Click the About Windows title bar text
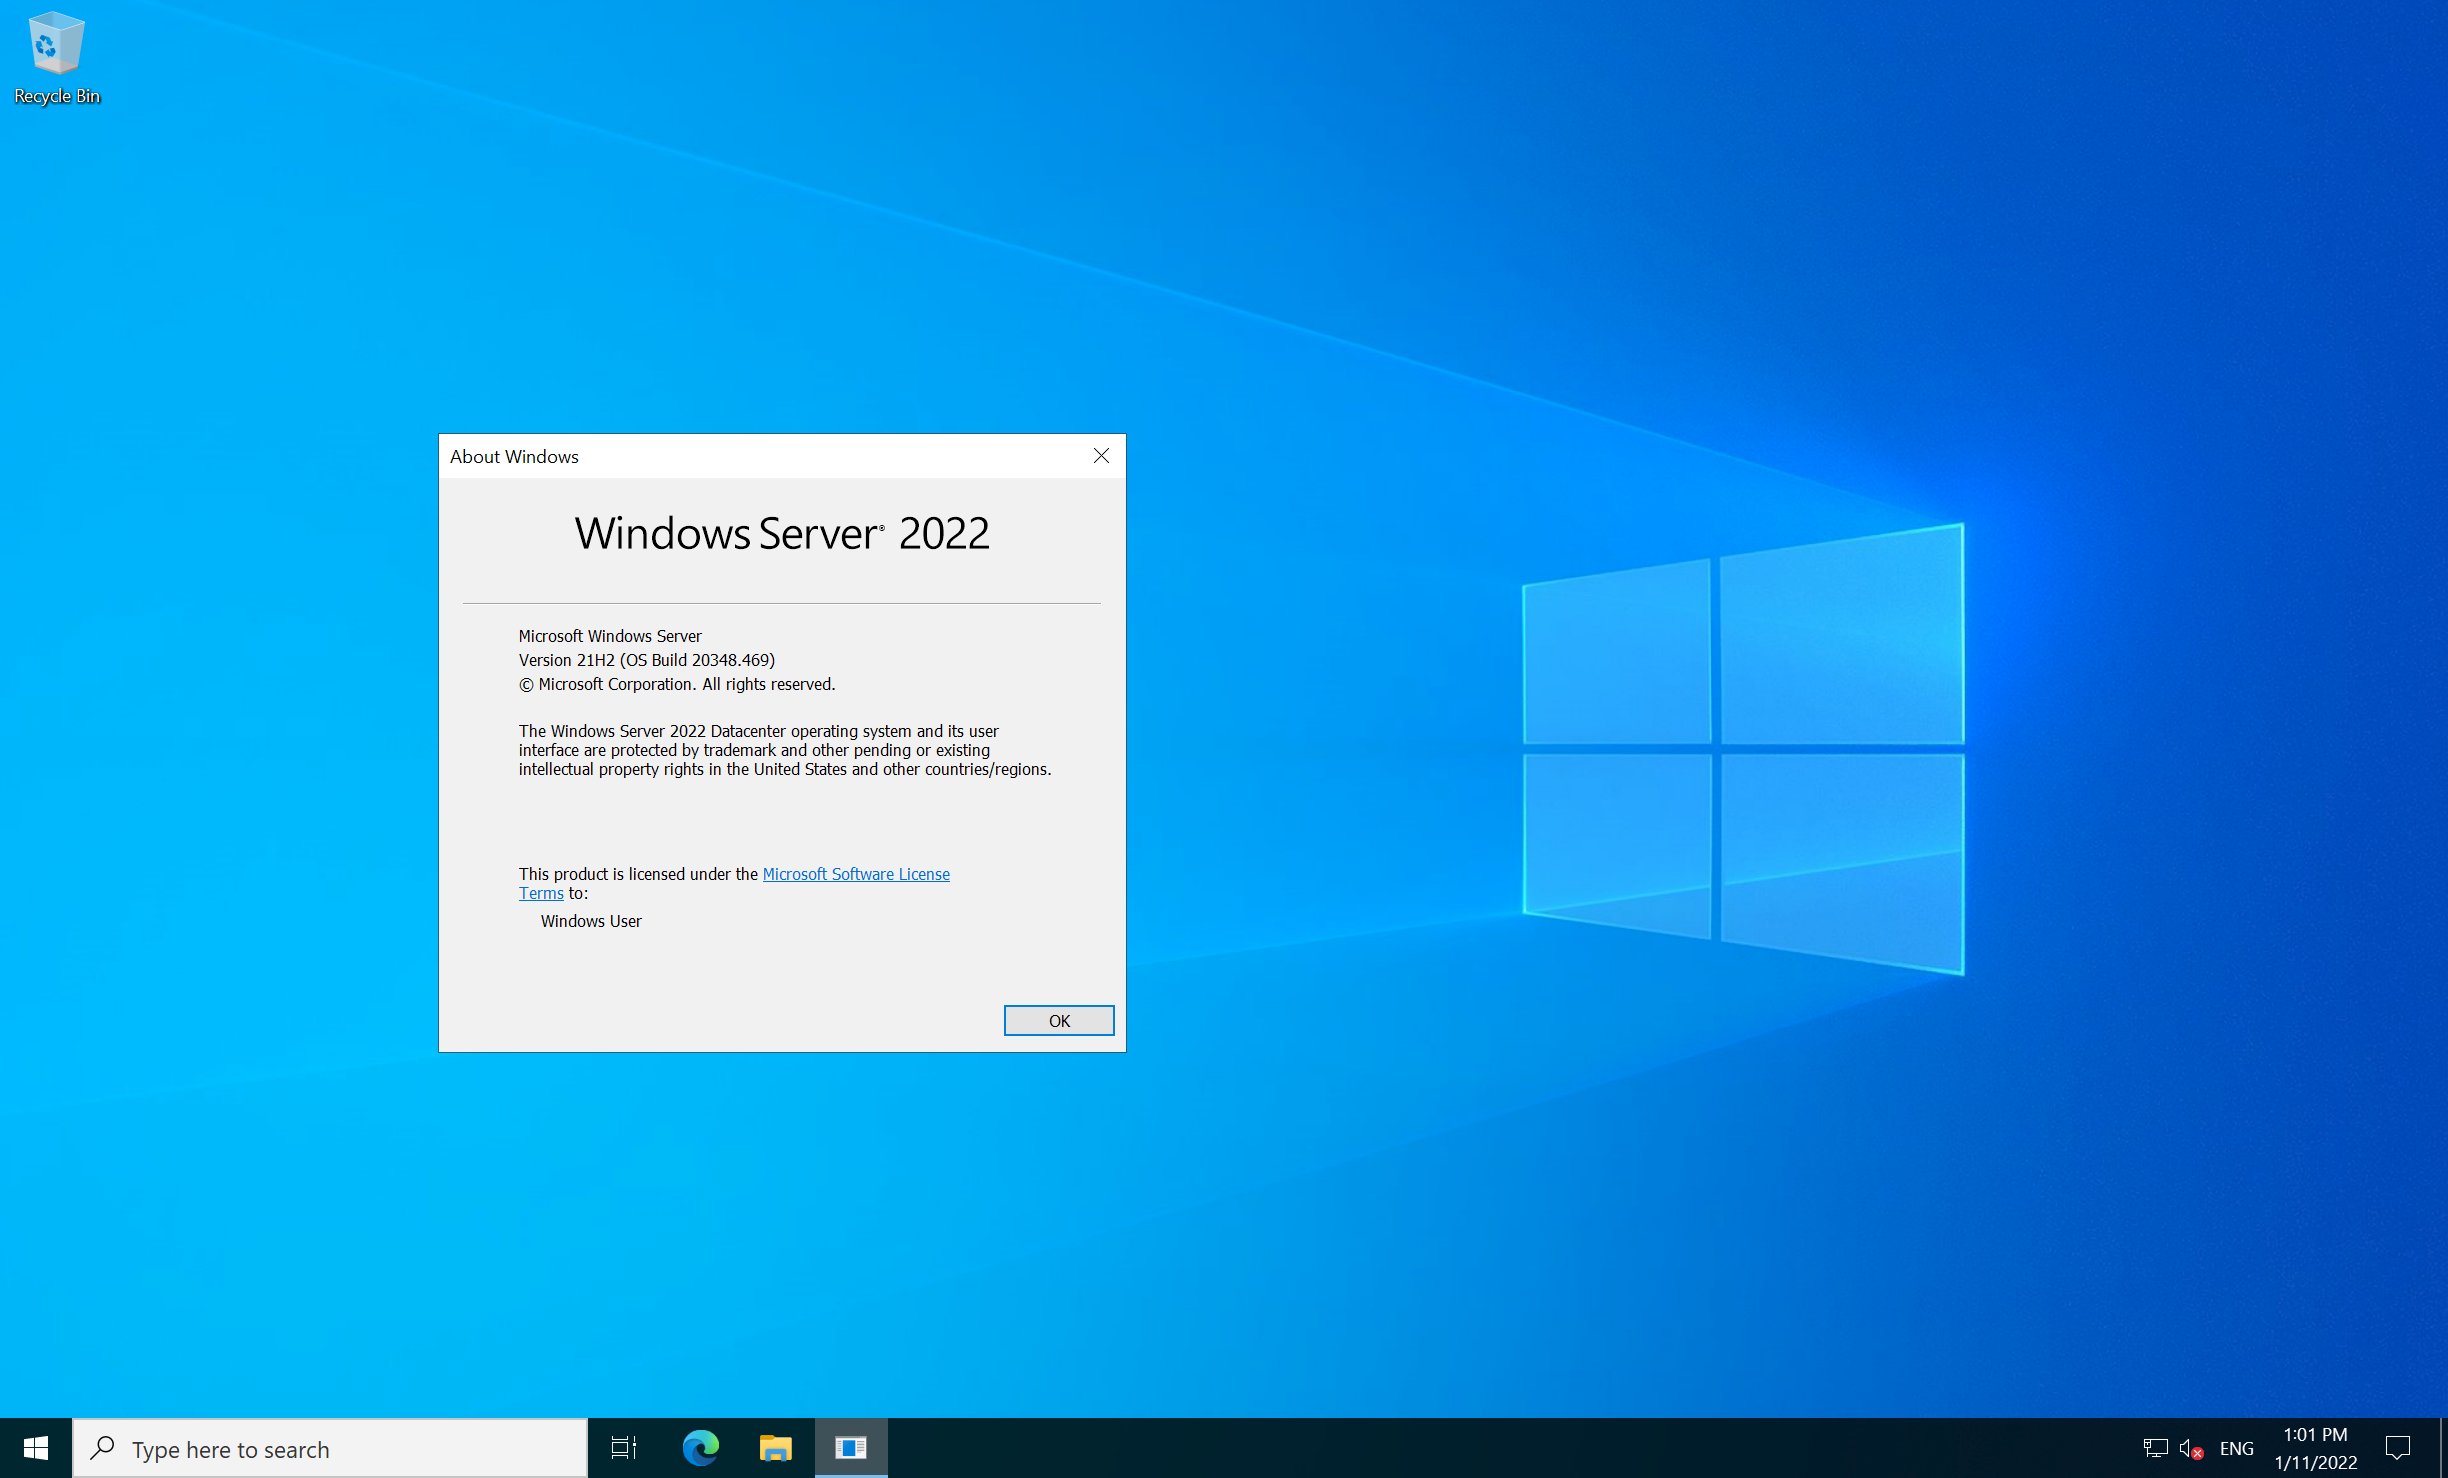The height and width of the screenshot is (1478, 2448). [x=514, y=457]
